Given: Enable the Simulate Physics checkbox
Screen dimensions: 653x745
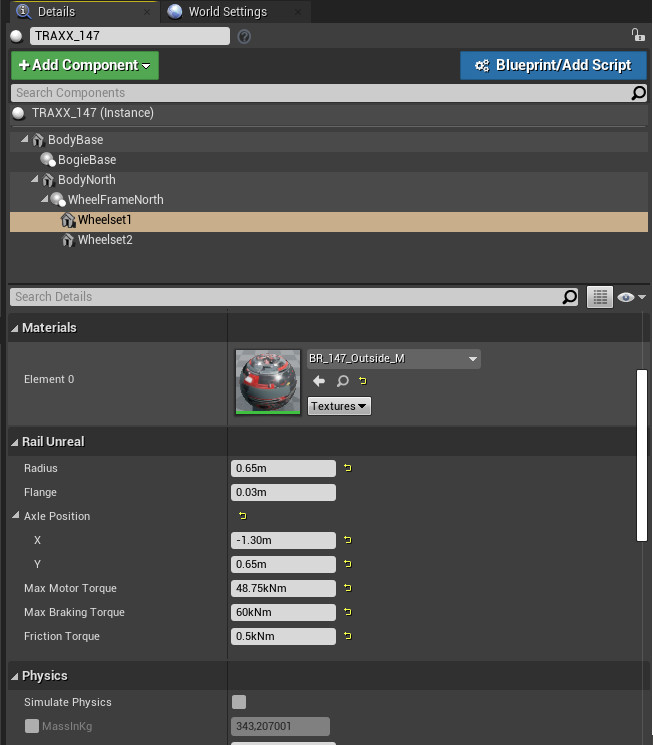Looking at the screenshot, I should click(239, 702).
